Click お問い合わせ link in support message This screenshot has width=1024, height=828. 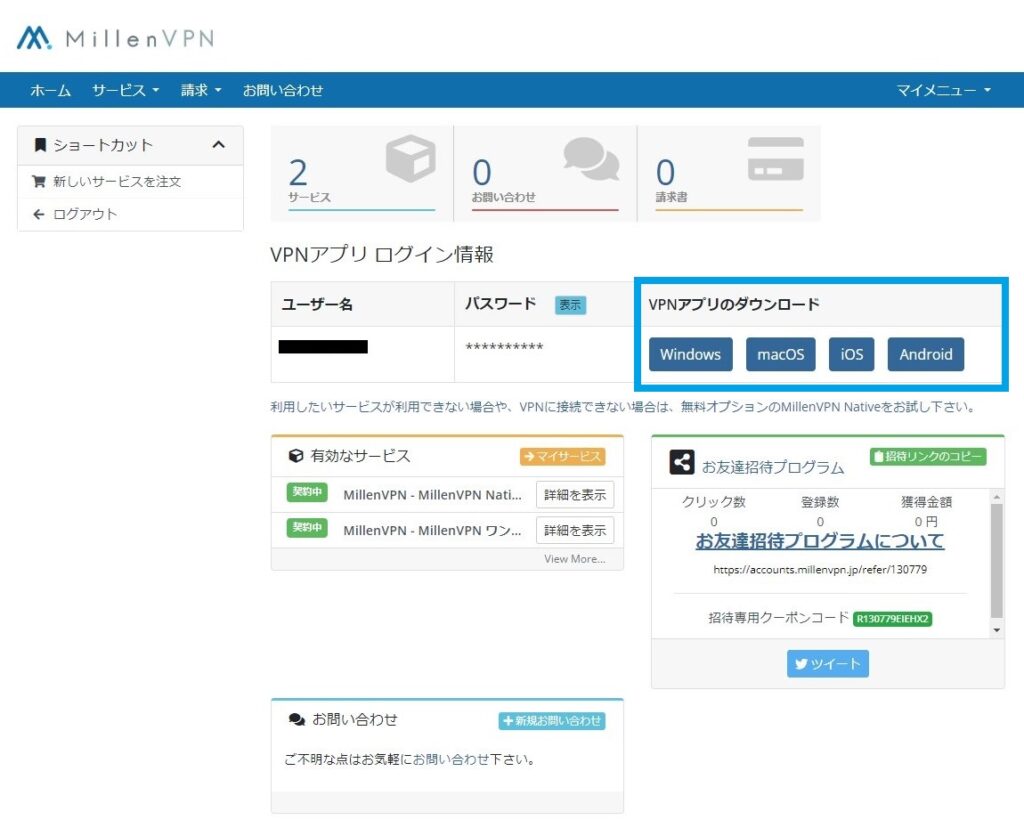(451, 759)
